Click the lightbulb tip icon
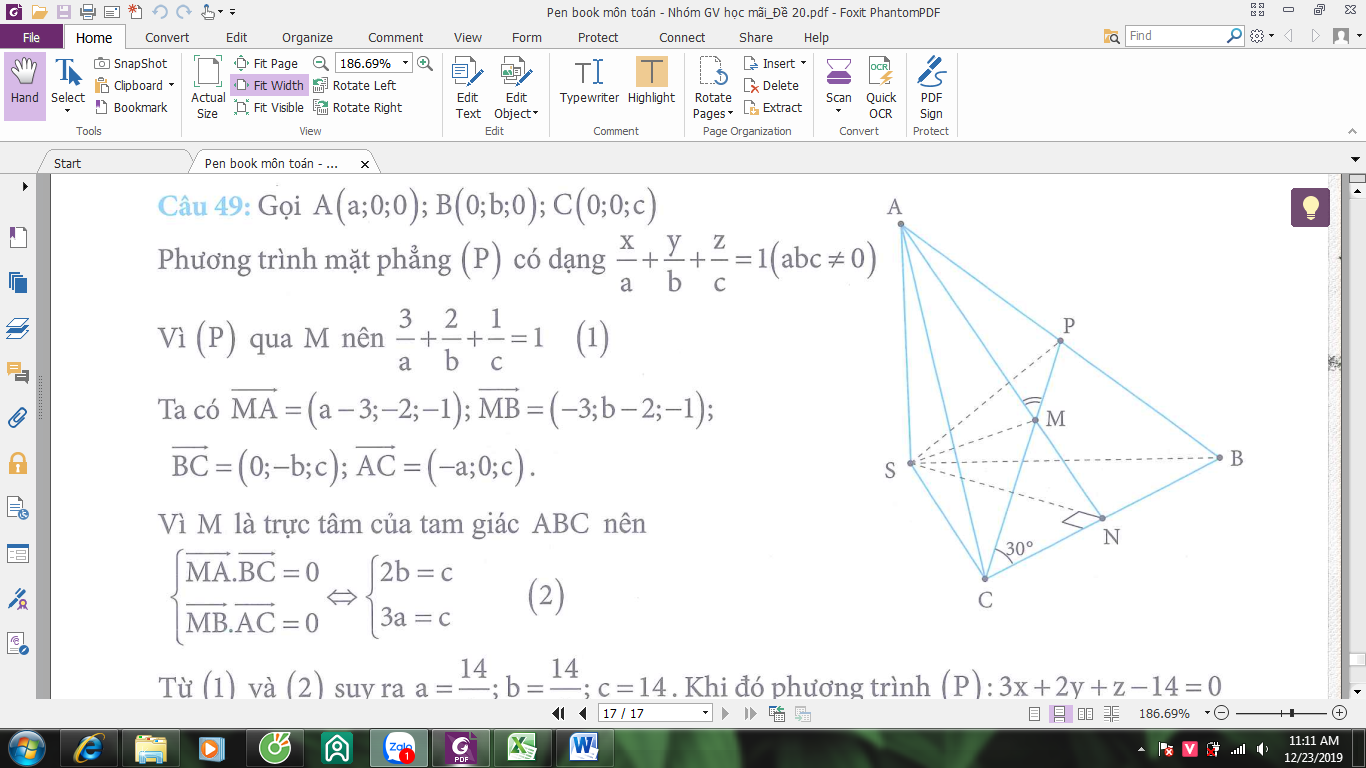 1310,207
